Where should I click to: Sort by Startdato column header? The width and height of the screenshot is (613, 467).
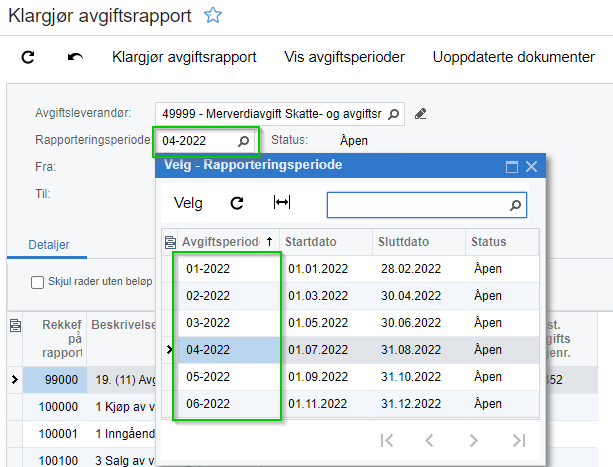coord(326,242)
